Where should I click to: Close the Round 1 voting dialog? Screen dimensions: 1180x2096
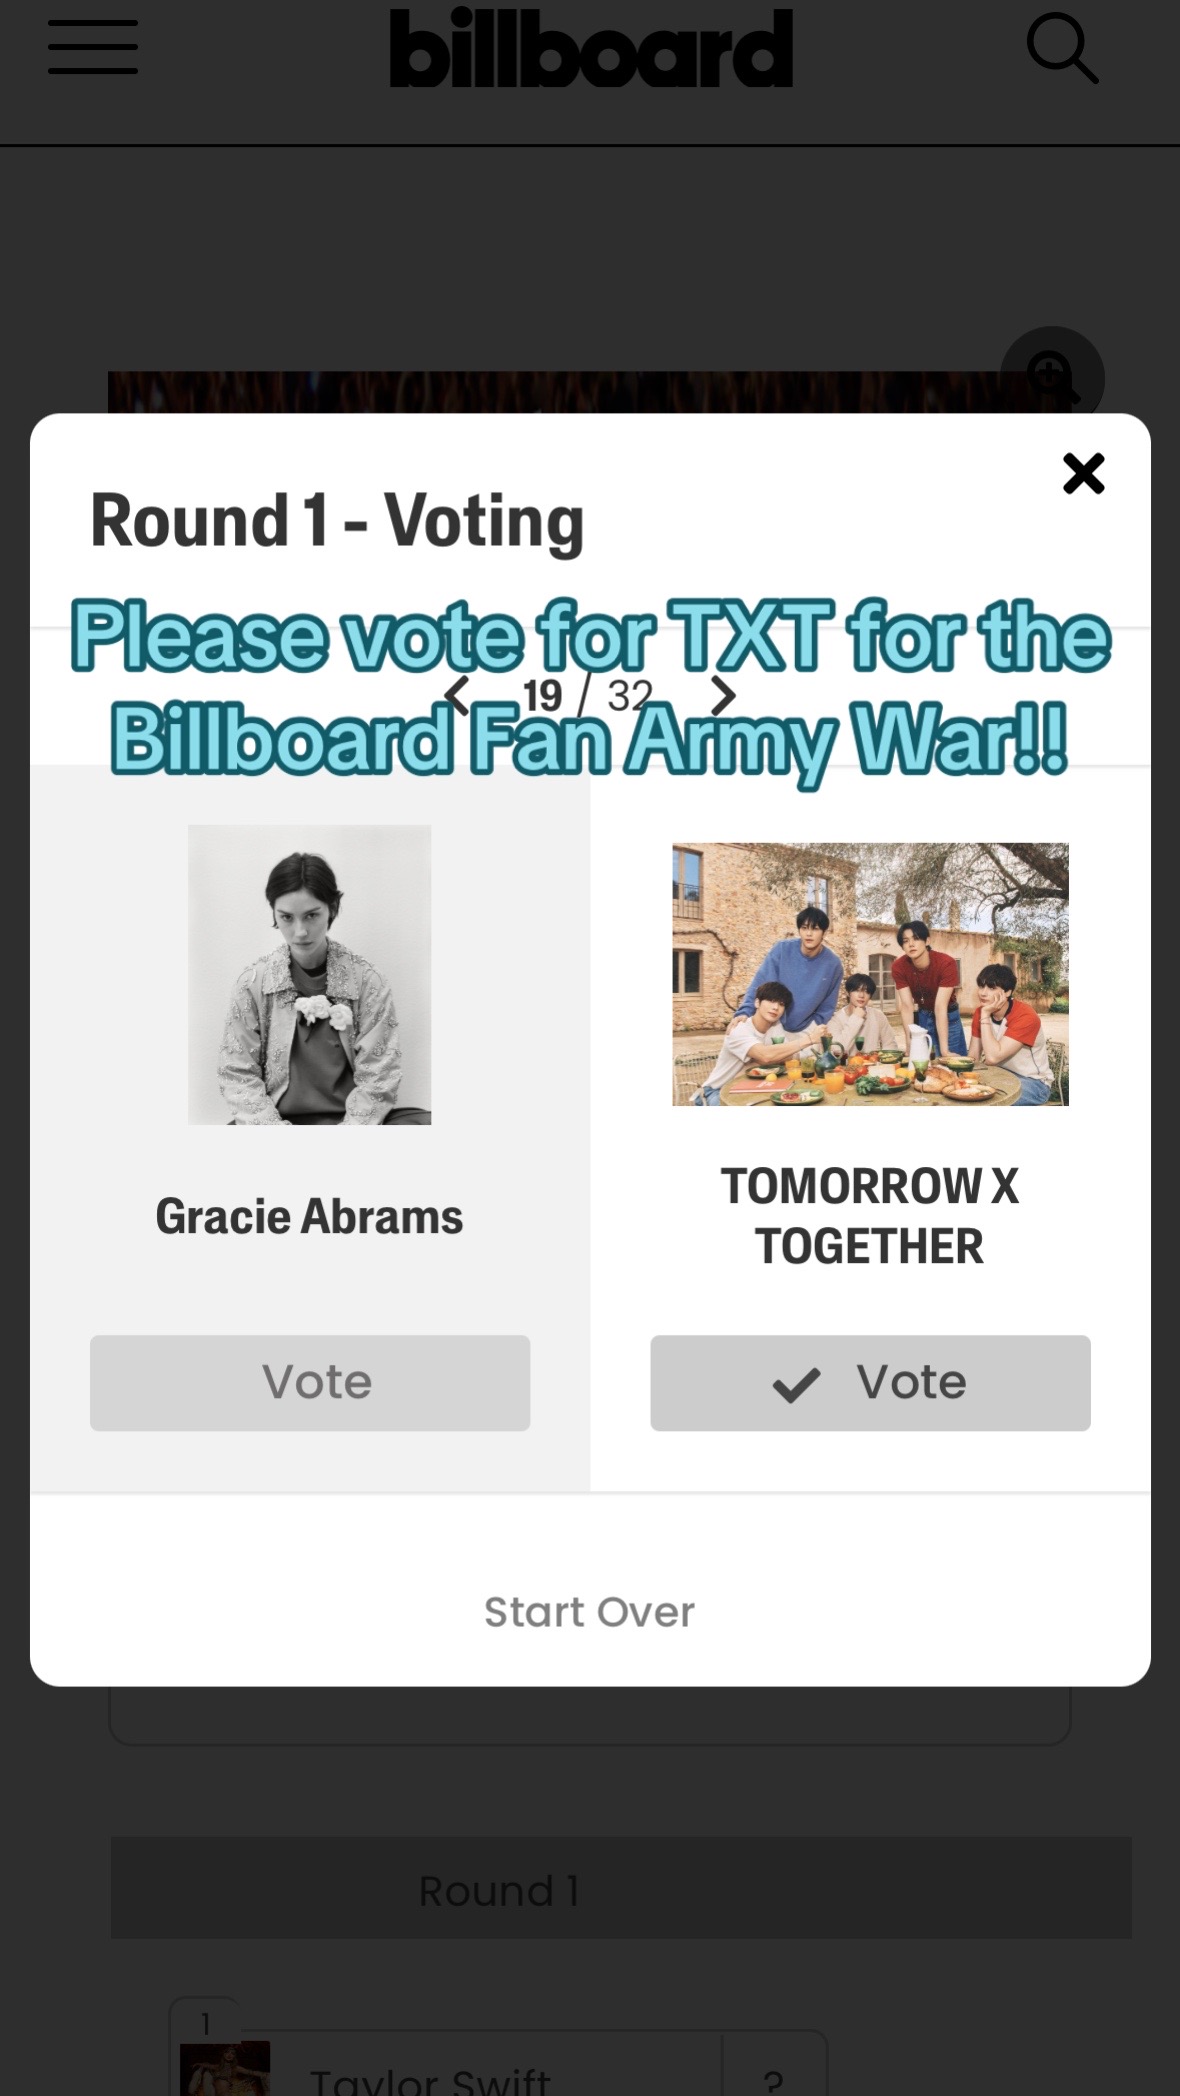click(1083, 474)
